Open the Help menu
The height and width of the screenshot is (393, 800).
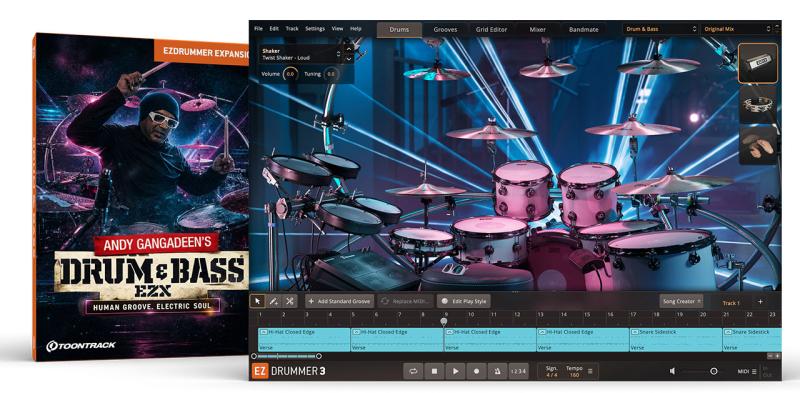click(x=356, y=29)
